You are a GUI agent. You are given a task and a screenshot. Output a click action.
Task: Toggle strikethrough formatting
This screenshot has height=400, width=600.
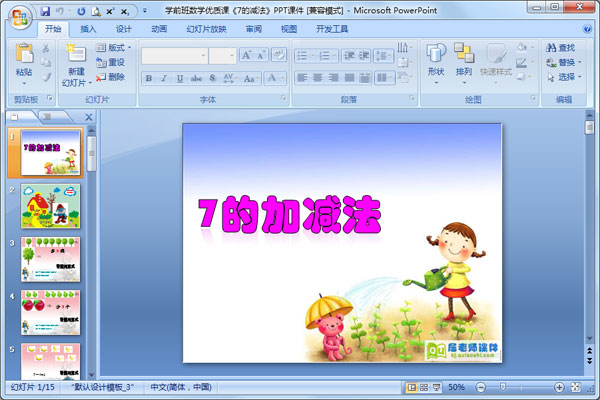pos(196,78)
